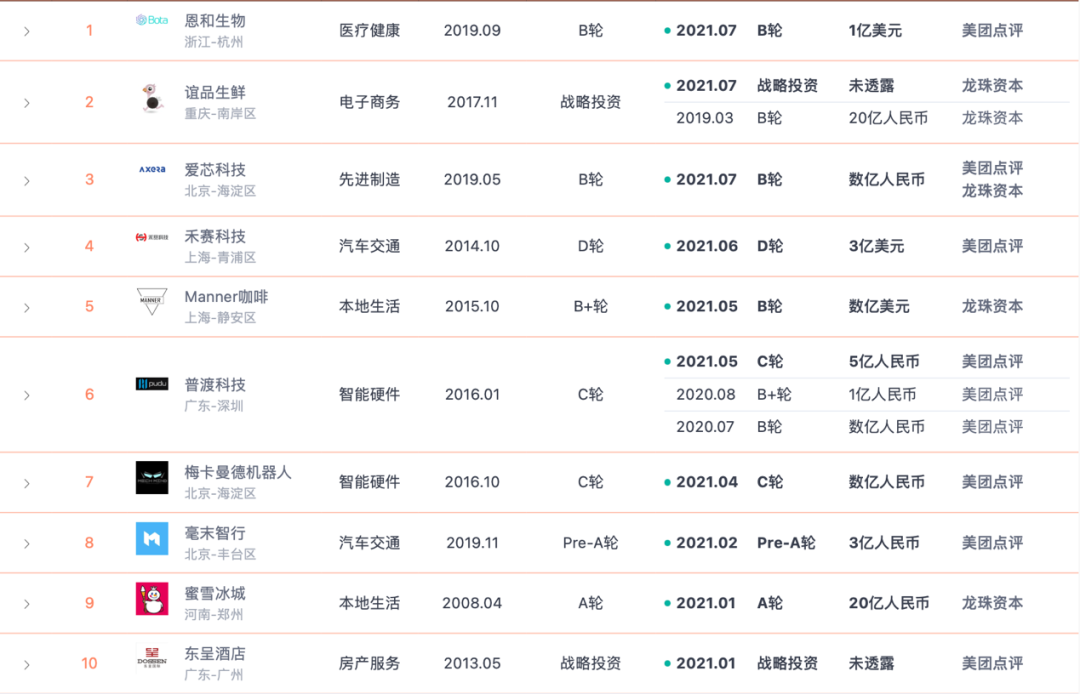Click investor 龙珠资本 in 蜜雪冰城 row
This screenshot has width=1080, height=694.
[x=993, y=603]
